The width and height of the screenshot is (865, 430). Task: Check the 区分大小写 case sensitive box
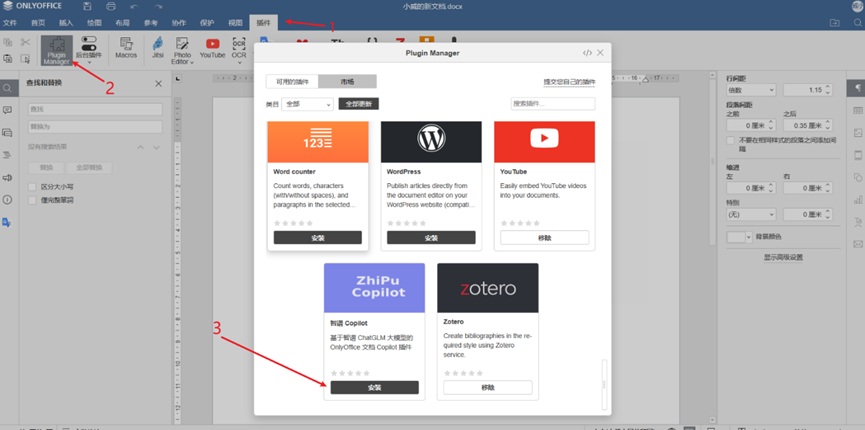[32, 187]
